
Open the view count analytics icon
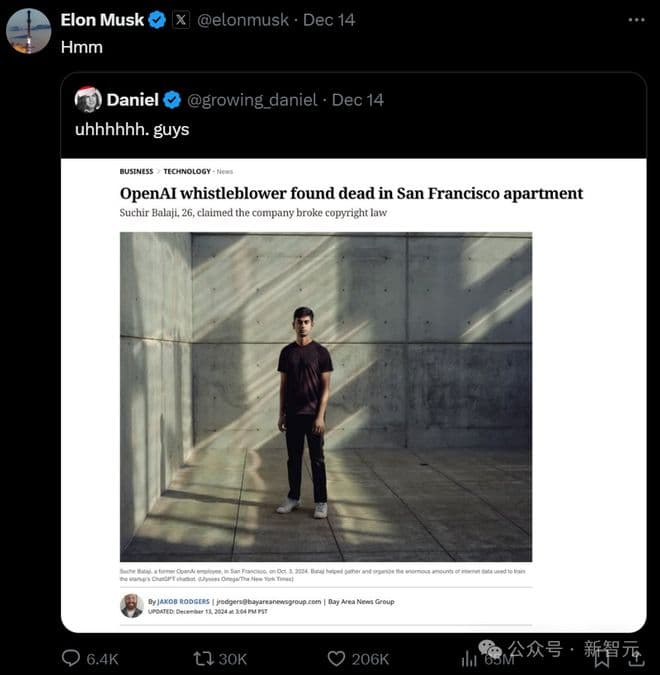click(469, 658)
